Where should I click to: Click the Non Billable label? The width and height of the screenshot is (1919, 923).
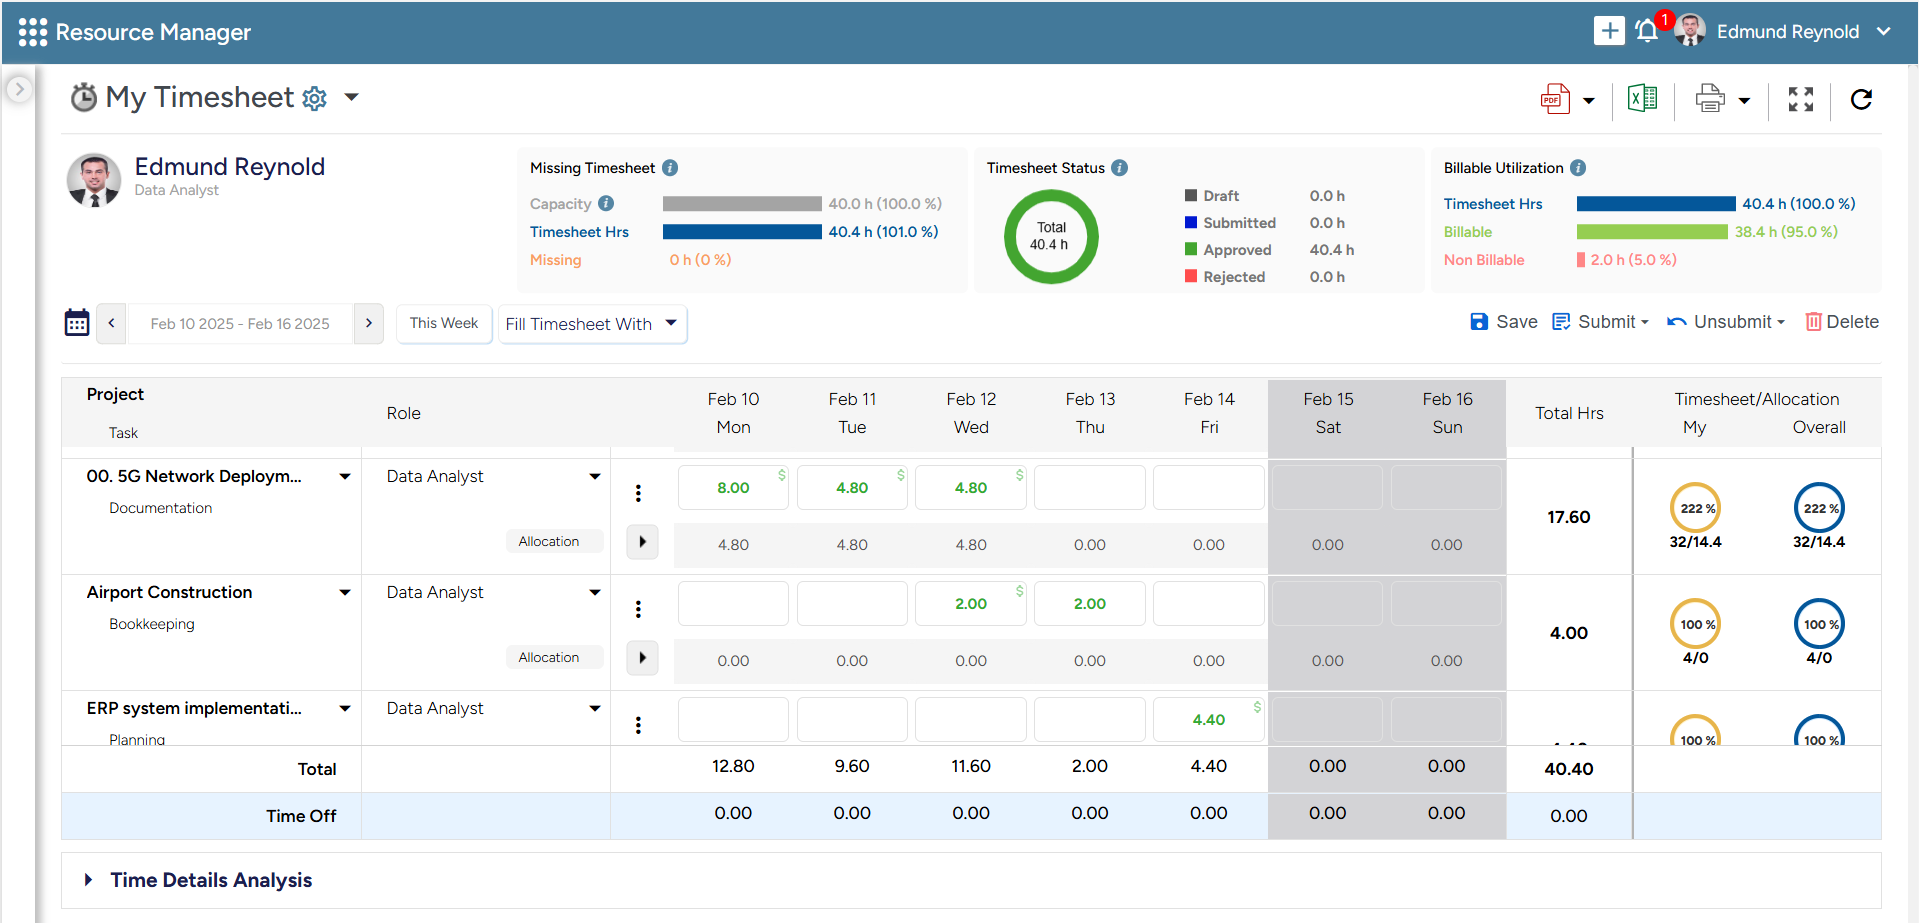[x=1484, y=260]
